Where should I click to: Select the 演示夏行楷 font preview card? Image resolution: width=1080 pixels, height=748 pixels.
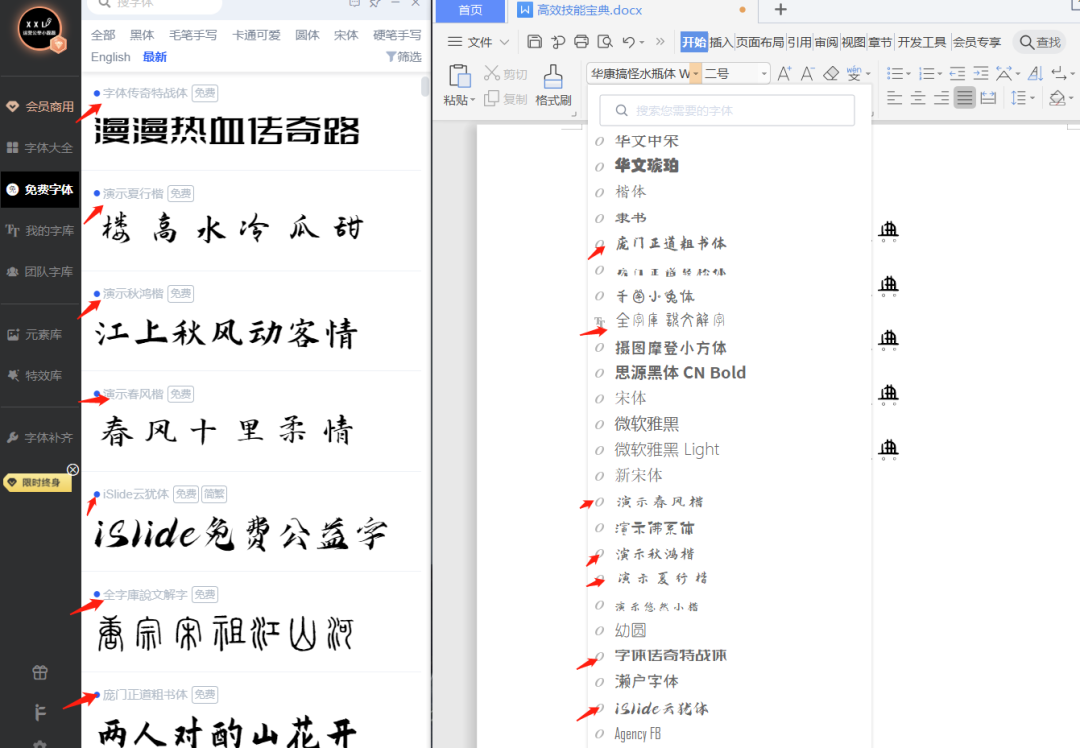tap(252, 220)
